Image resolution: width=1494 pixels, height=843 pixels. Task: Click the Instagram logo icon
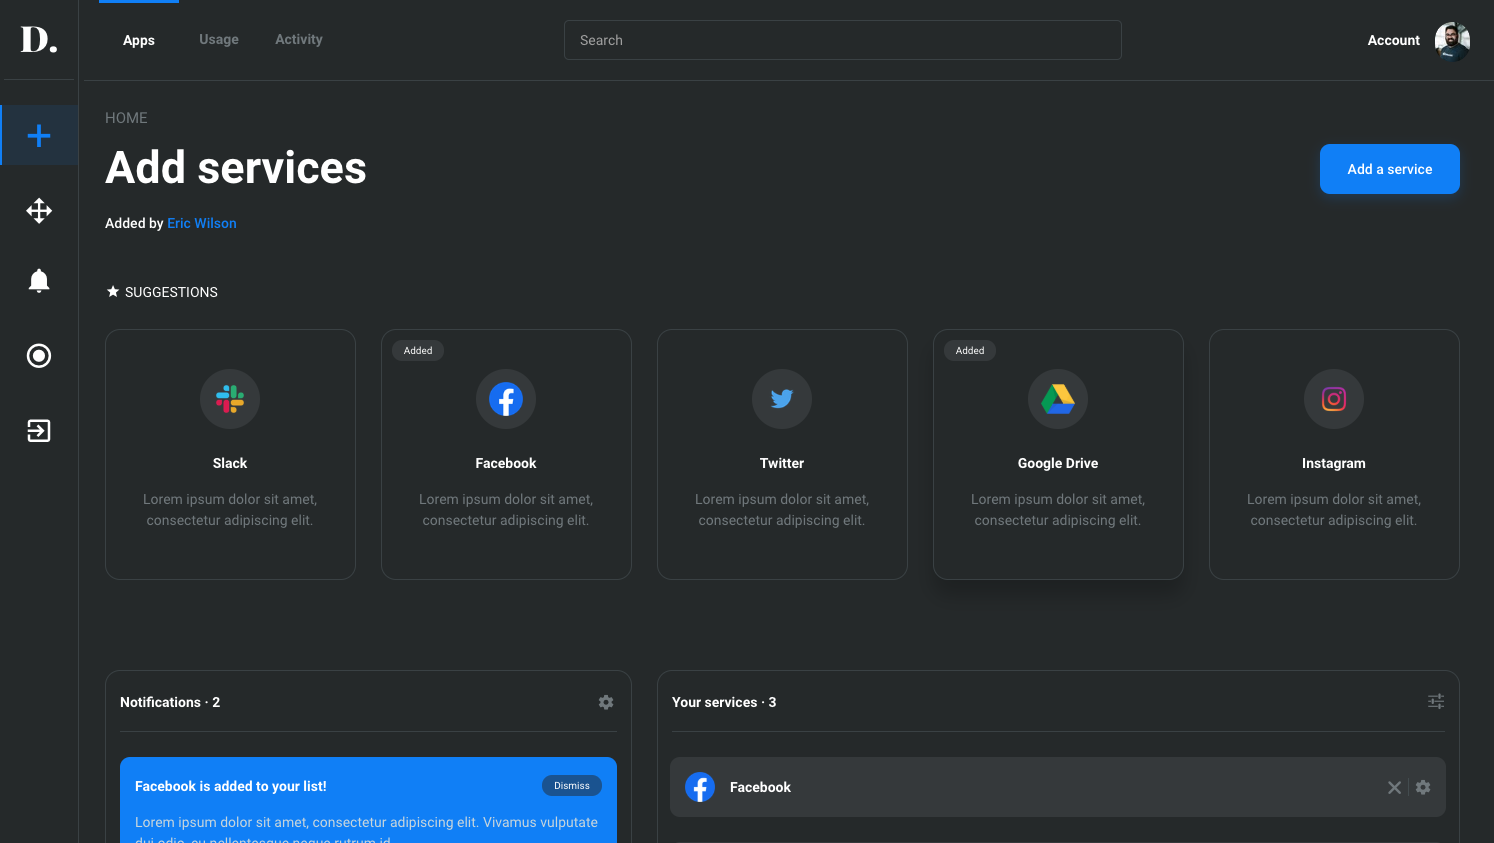click(x=1334, y=399)
